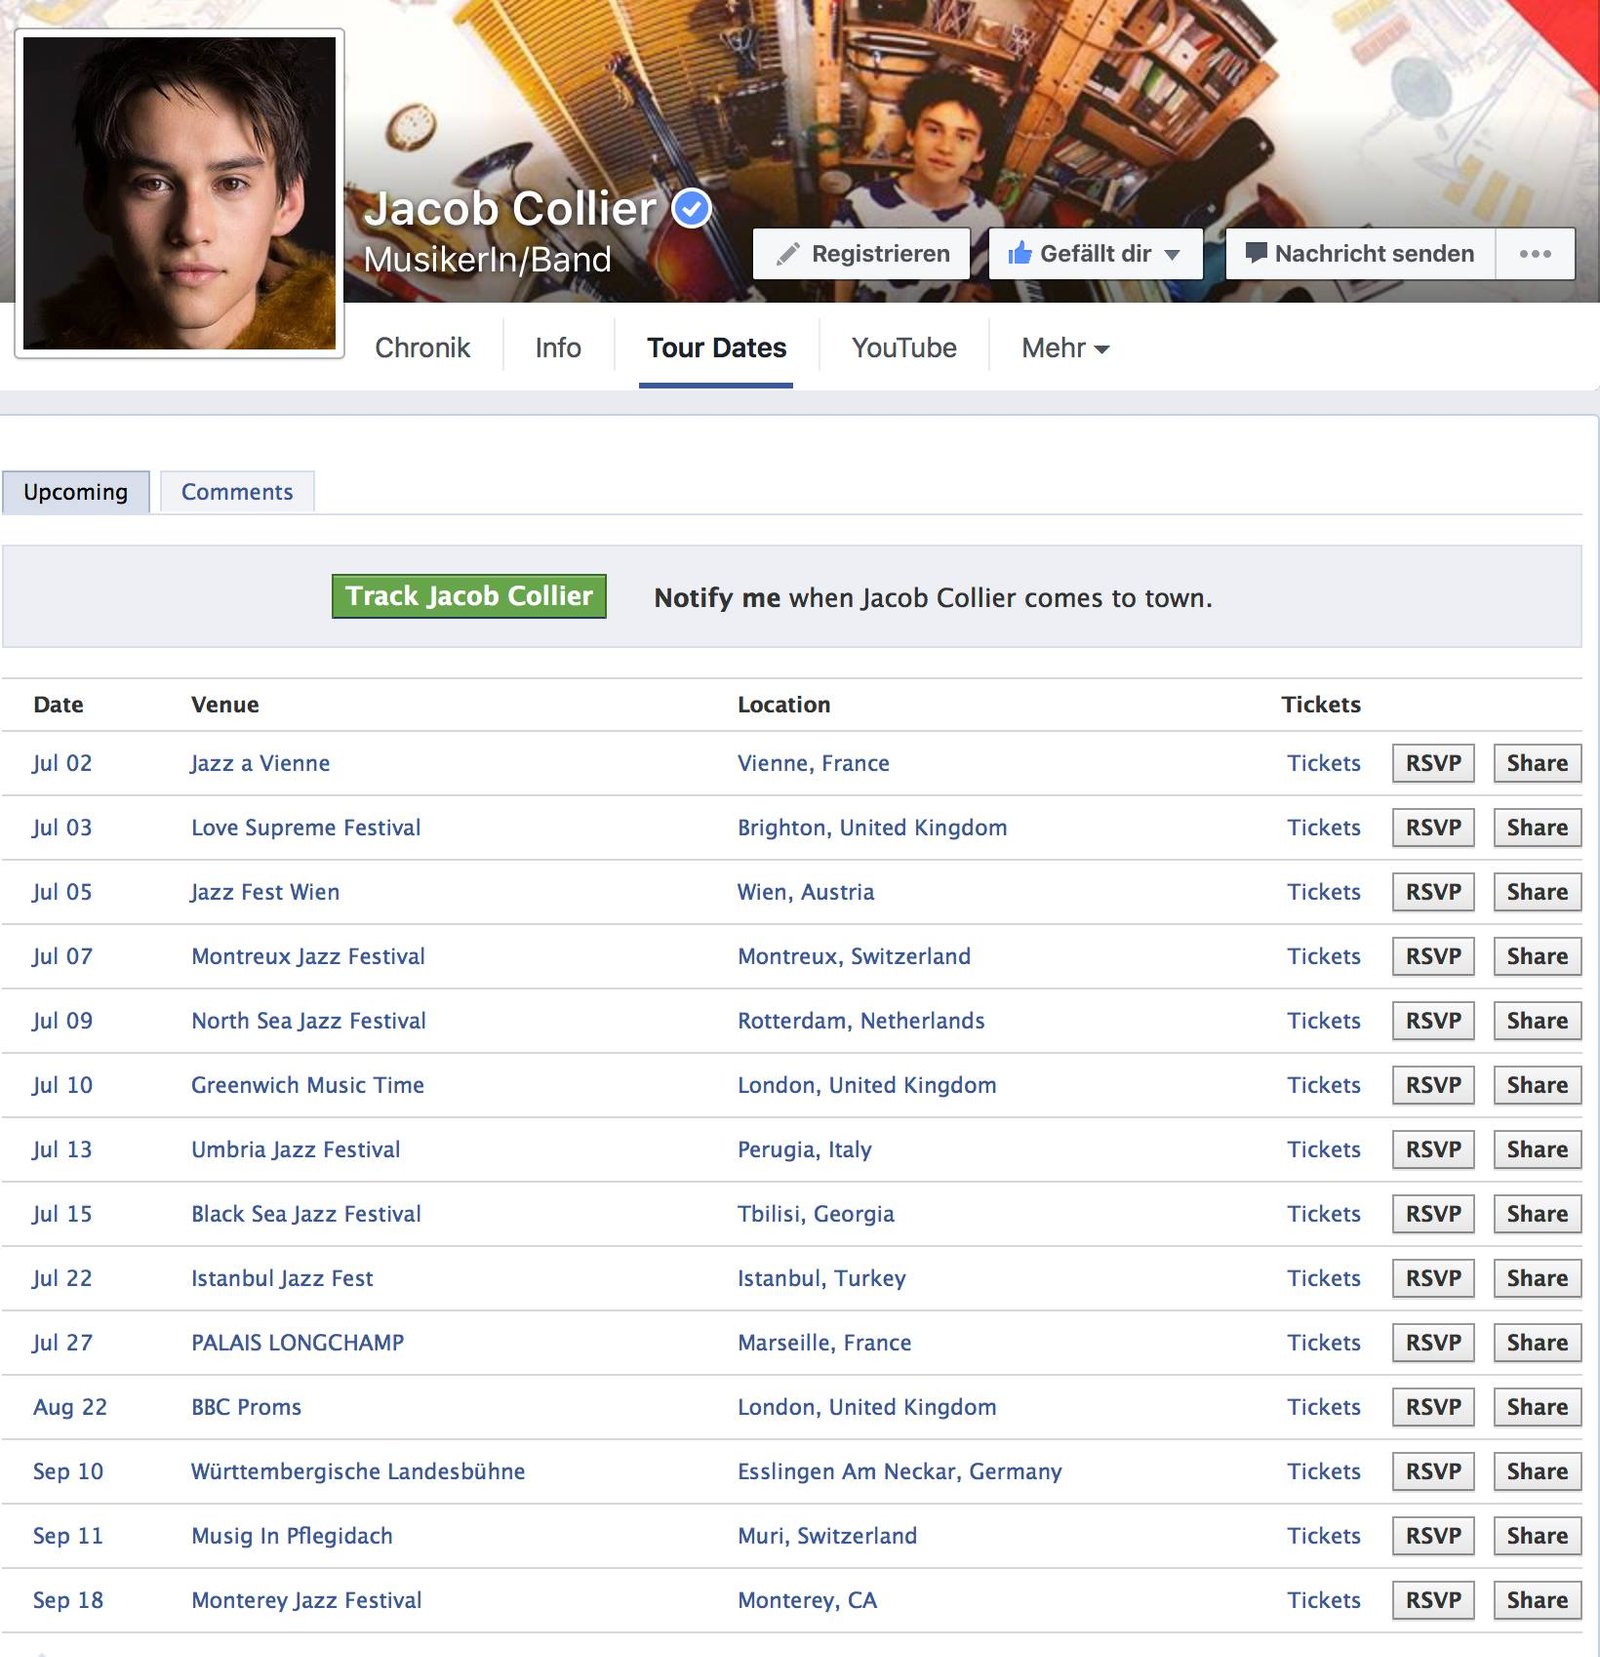
Task: Click the three-dots more options button
Action: coord(1535,254)
